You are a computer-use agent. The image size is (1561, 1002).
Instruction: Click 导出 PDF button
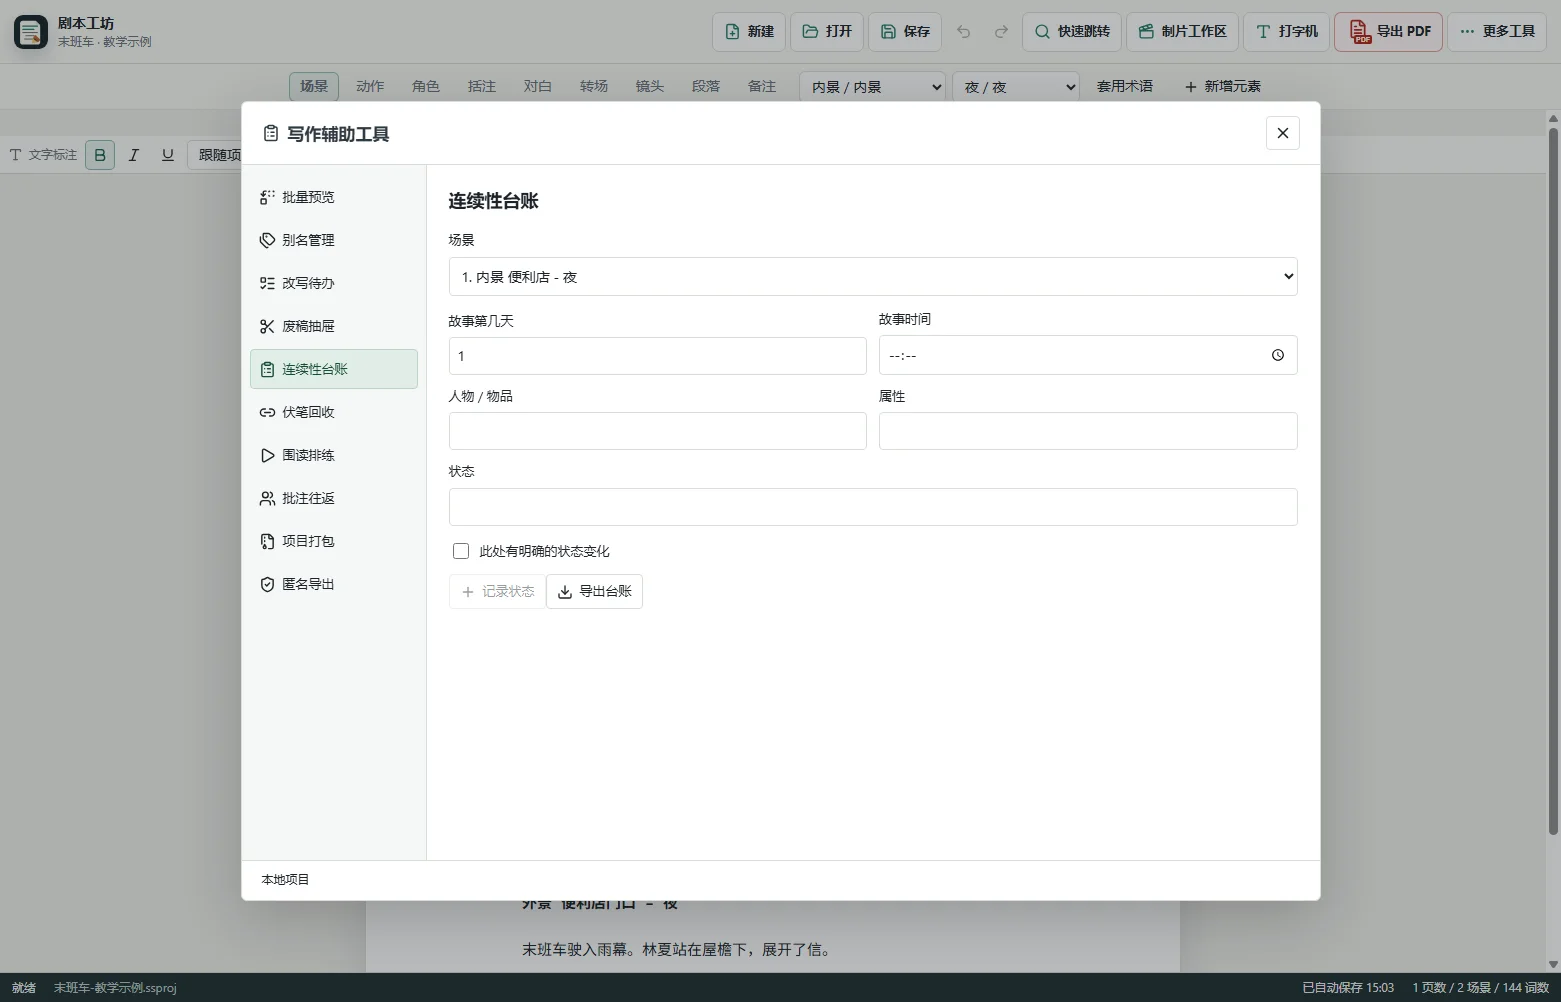point(1390,32)
